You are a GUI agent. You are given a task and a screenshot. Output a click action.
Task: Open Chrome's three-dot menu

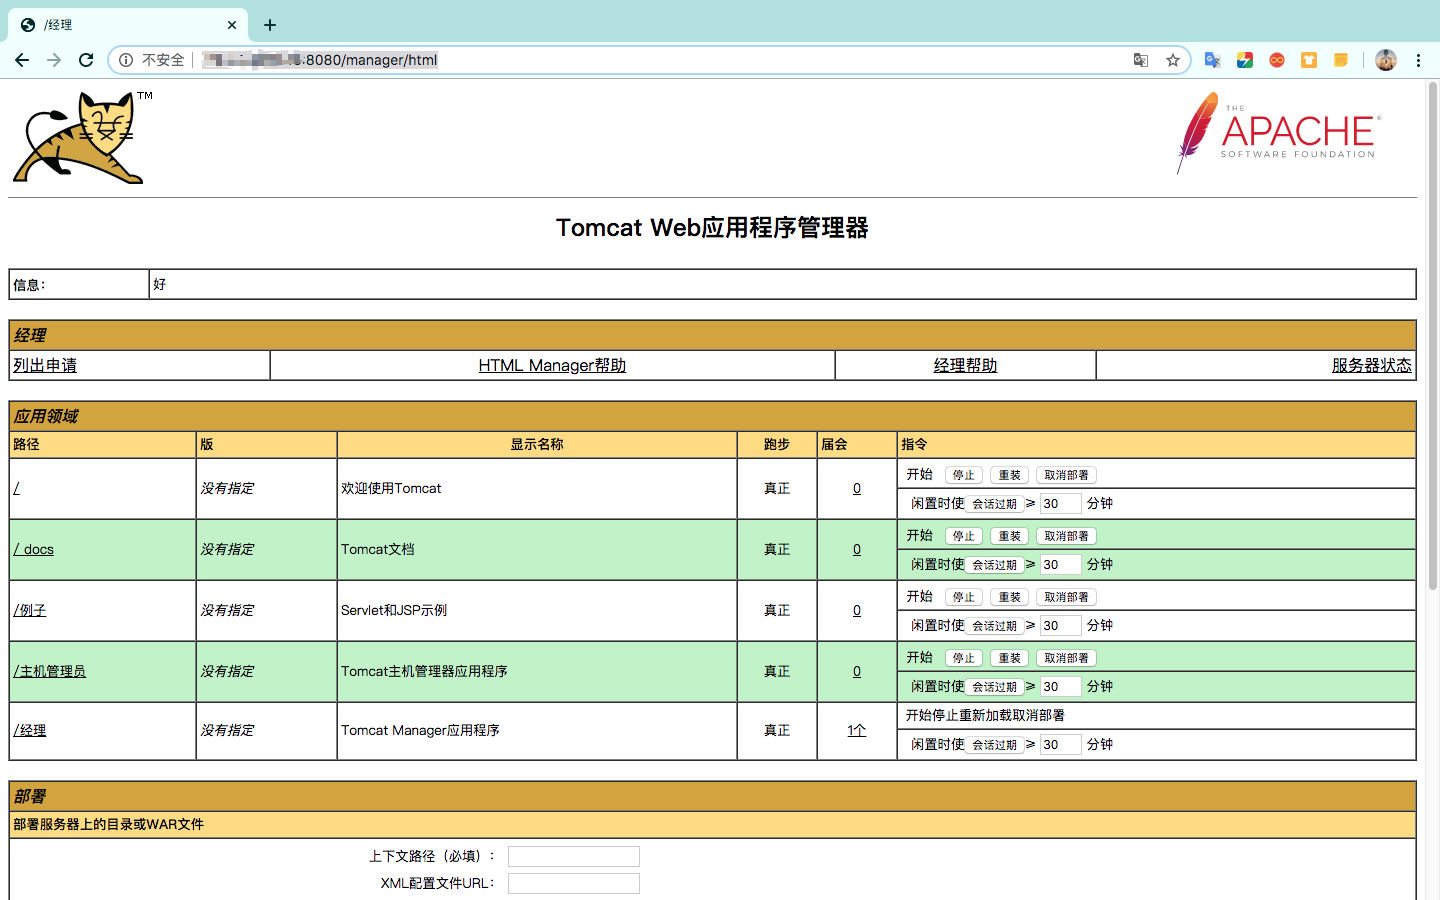(x=1418, y=60)
